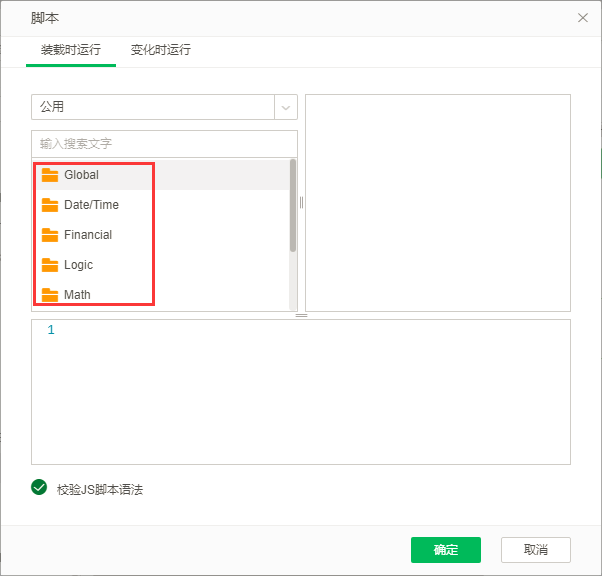Select the Math tree entry label
This screenshot has height=576, width=602.
(77, 295)
